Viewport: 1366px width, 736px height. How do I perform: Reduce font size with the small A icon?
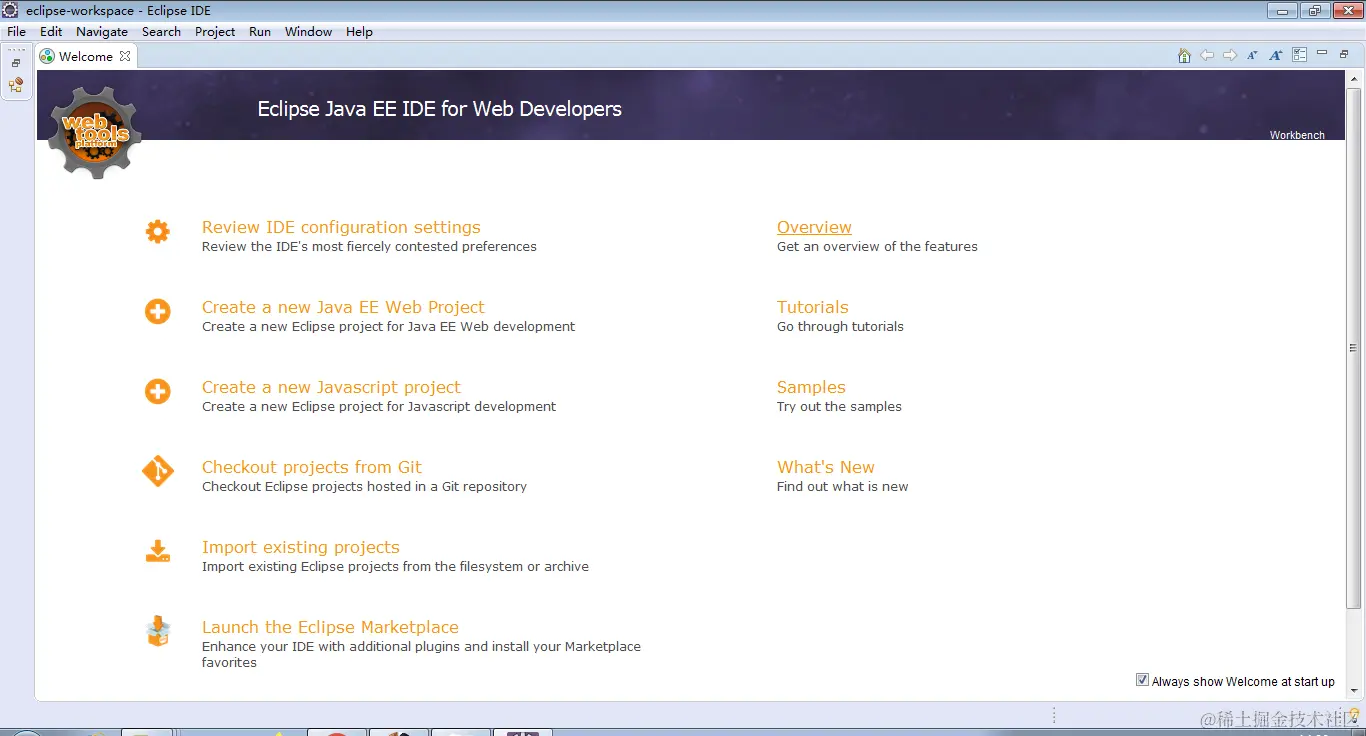click(x=1252, y=56)
